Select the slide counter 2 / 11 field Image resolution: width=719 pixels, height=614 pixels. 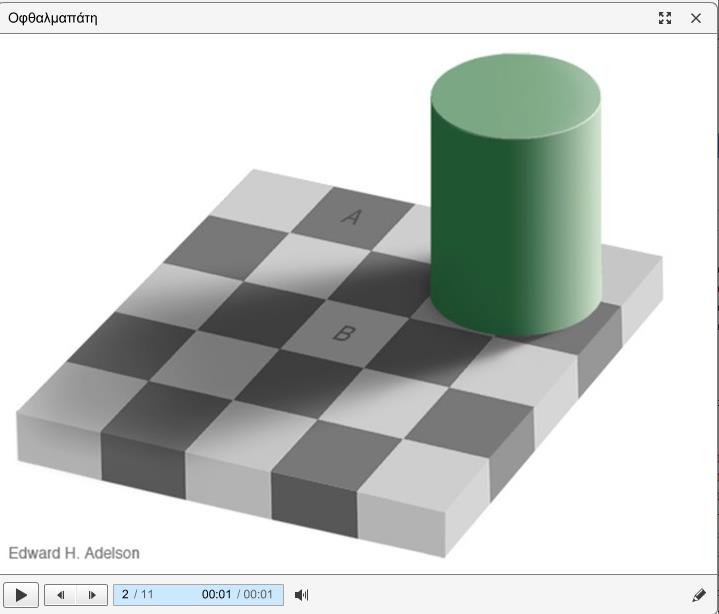click(x=138, y=595)
